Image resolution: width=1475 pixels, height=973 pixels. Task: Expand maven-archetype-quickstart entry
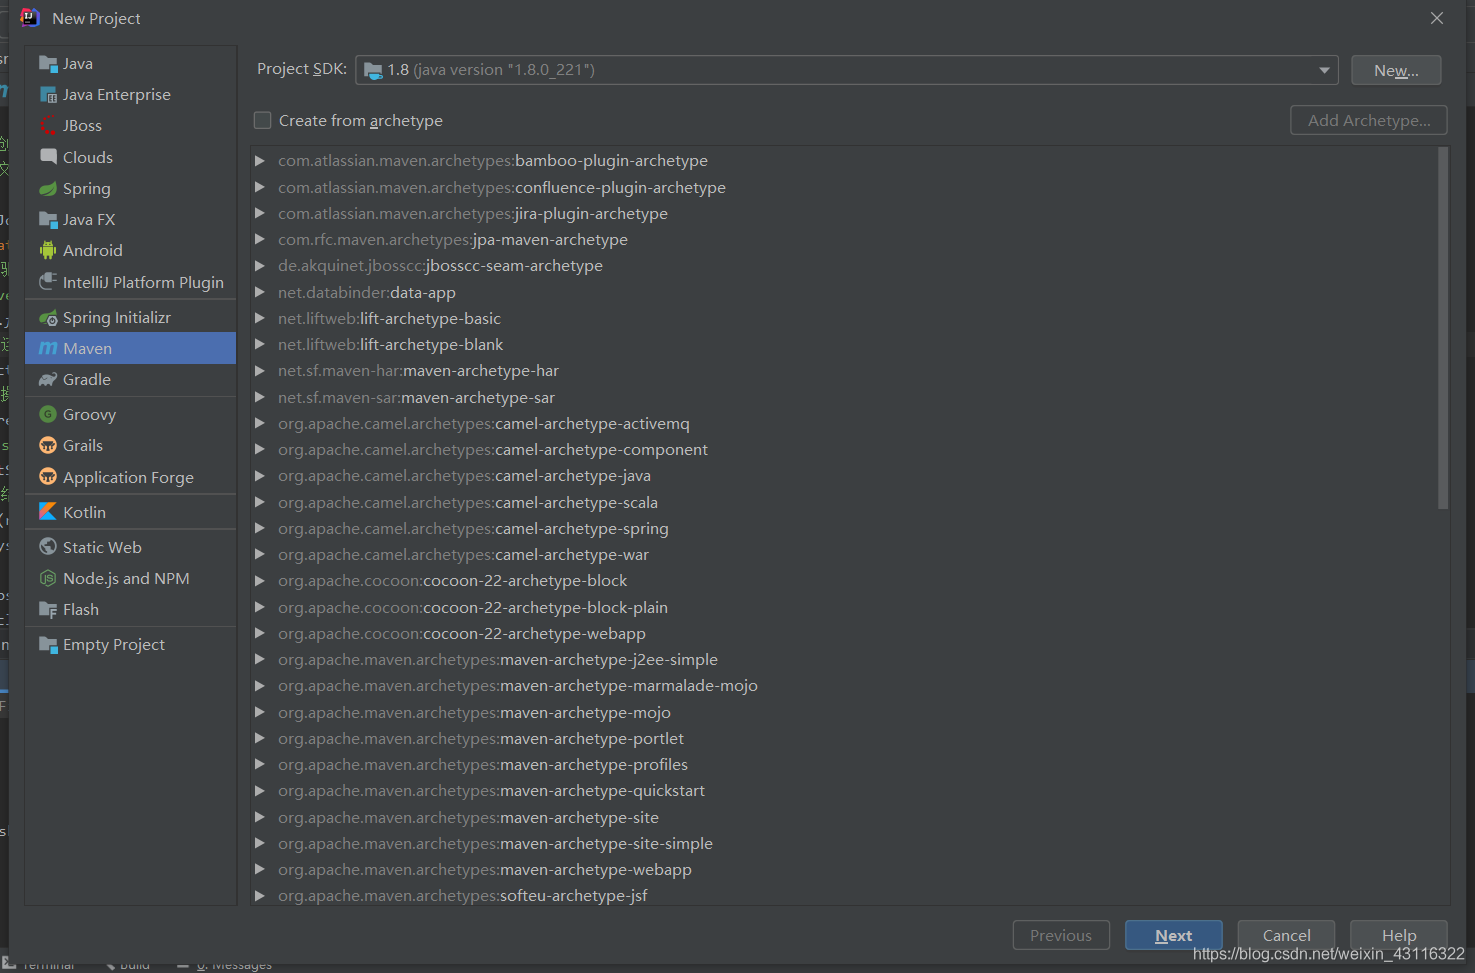260,791
